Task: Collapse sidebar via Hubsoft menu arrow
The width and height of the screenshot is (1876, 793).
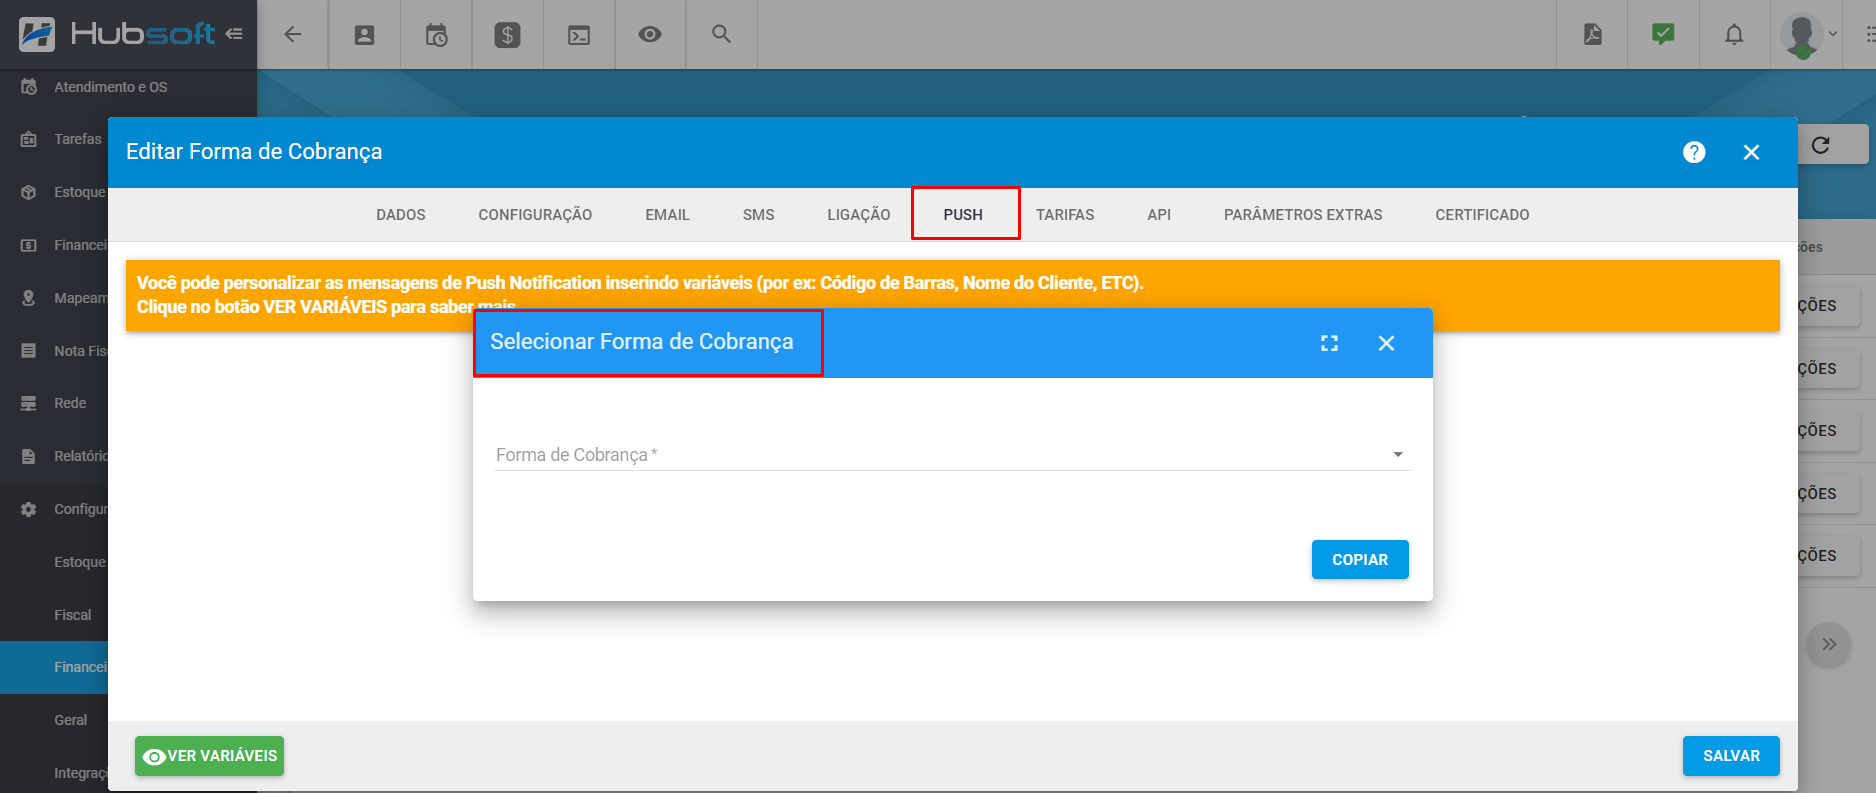Action: (234, 34)
